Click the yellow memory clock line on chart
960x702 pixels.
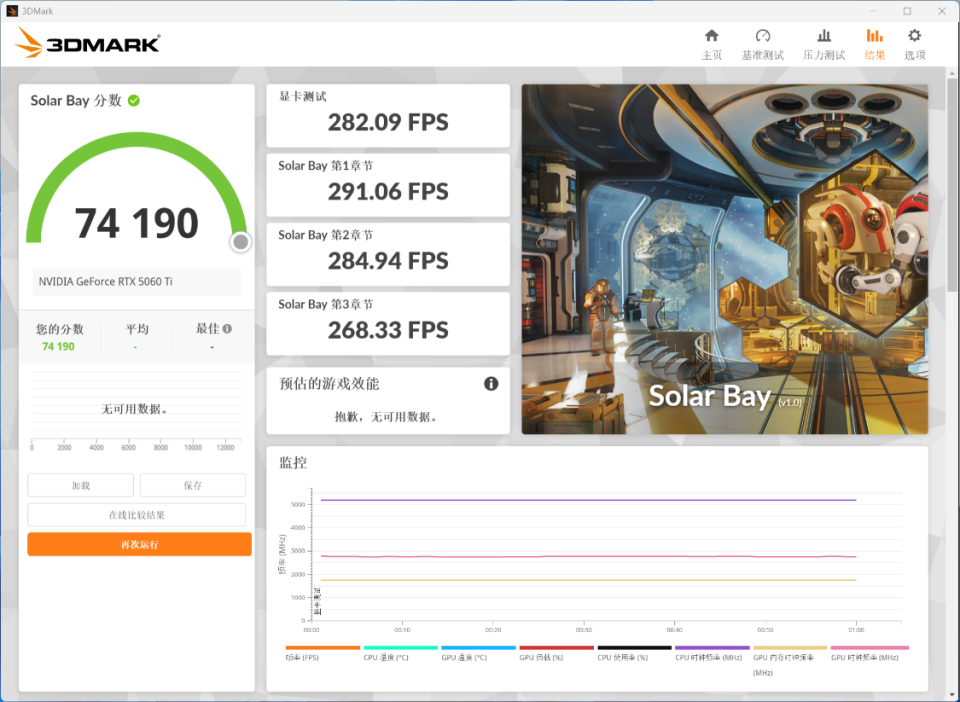(588, 580)
